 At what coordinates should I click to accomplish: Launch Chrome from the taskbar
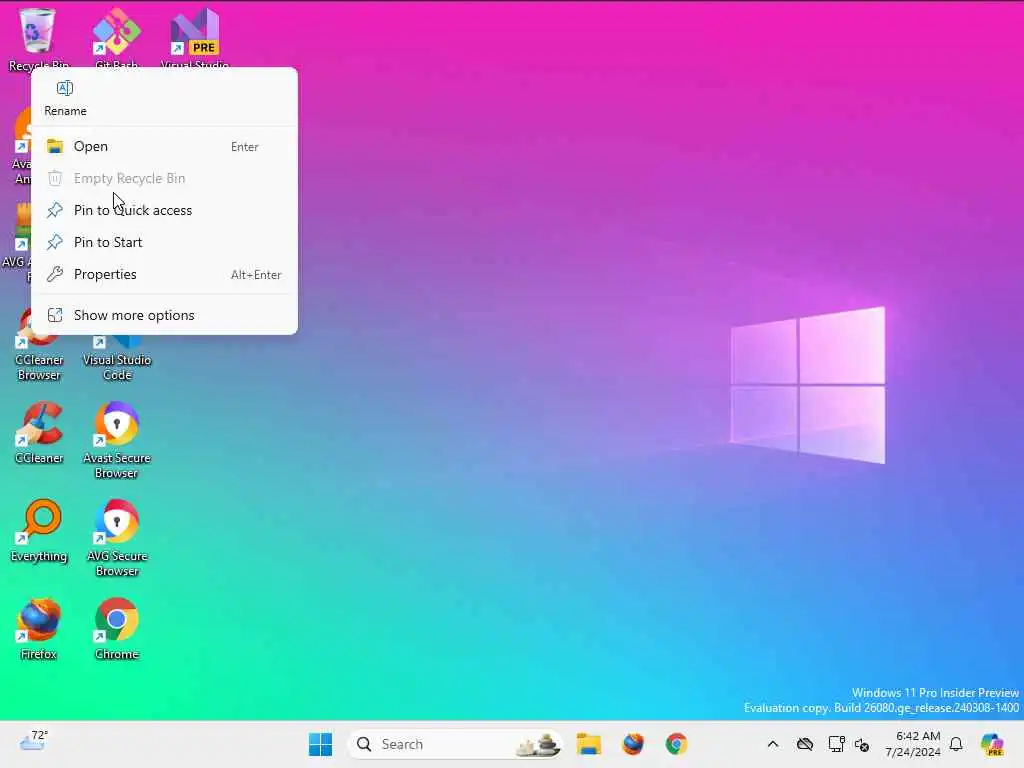pos(676,744)
